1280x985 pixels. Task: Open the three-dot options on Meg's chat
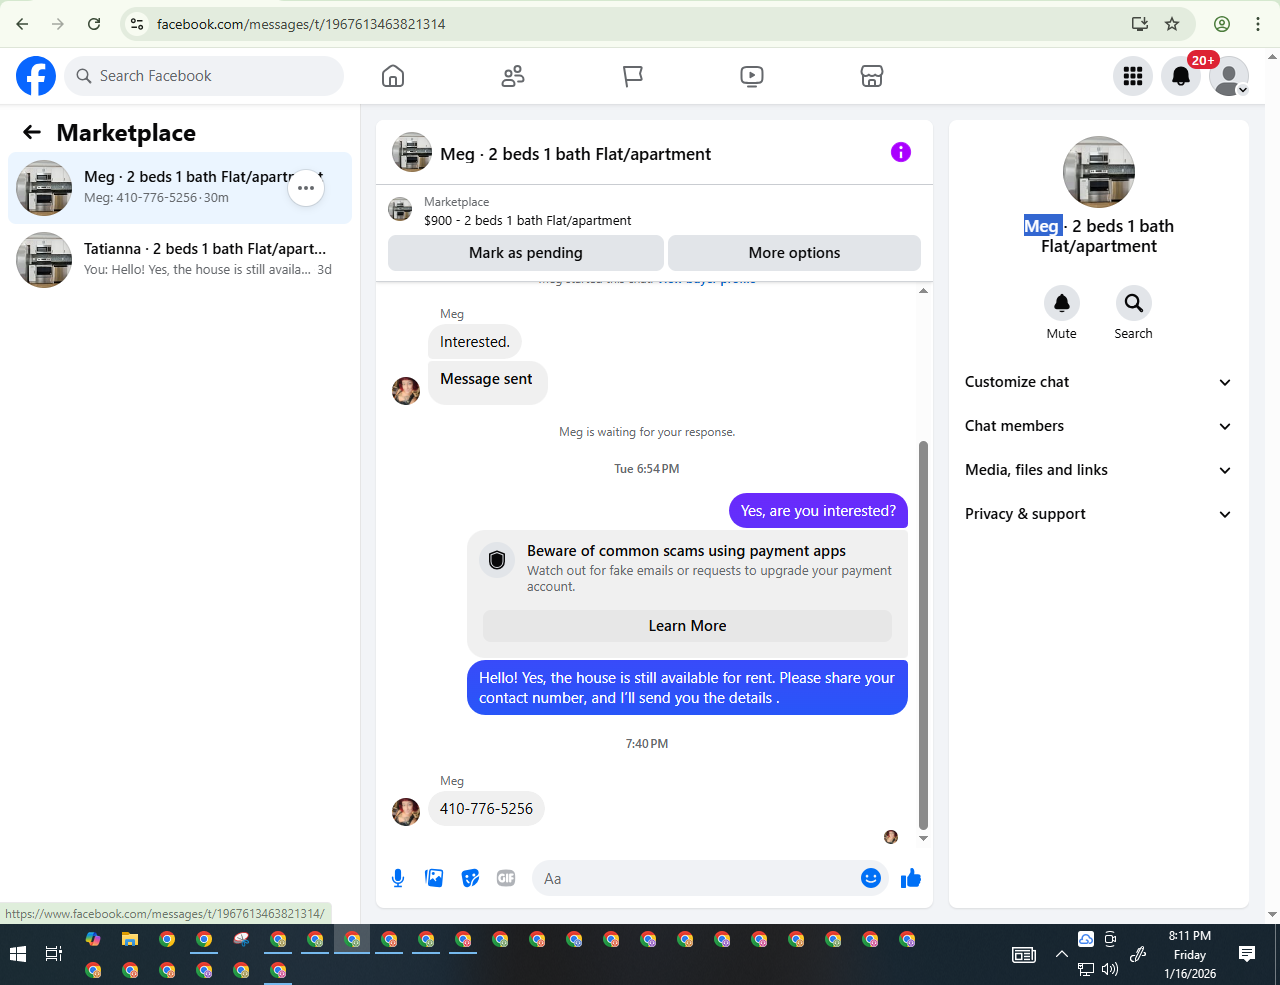pos(306,188)
